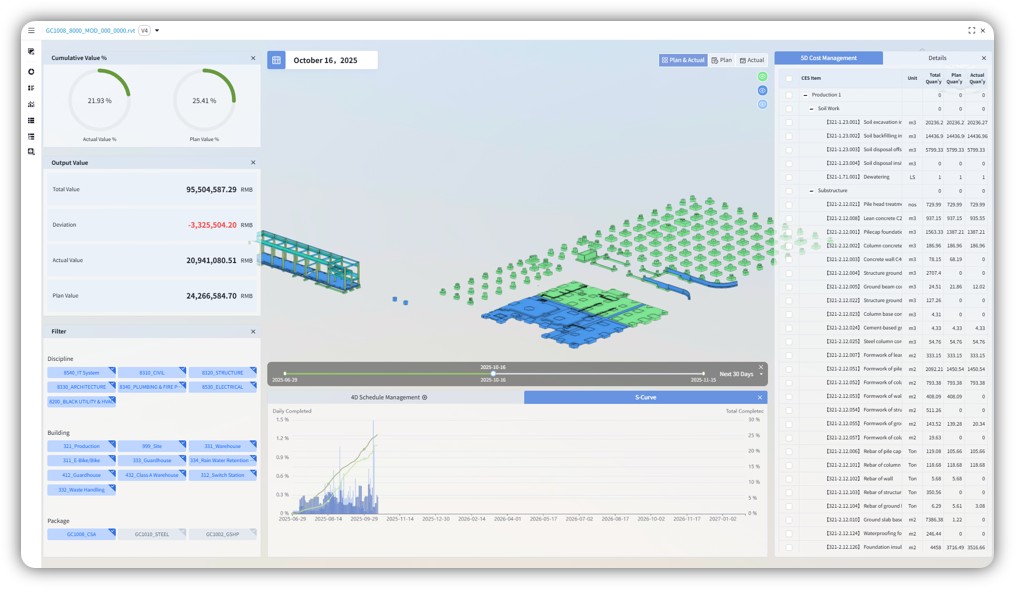
Task: Click the dark blue eye visibility icon
Action: (x=762, y=90)
